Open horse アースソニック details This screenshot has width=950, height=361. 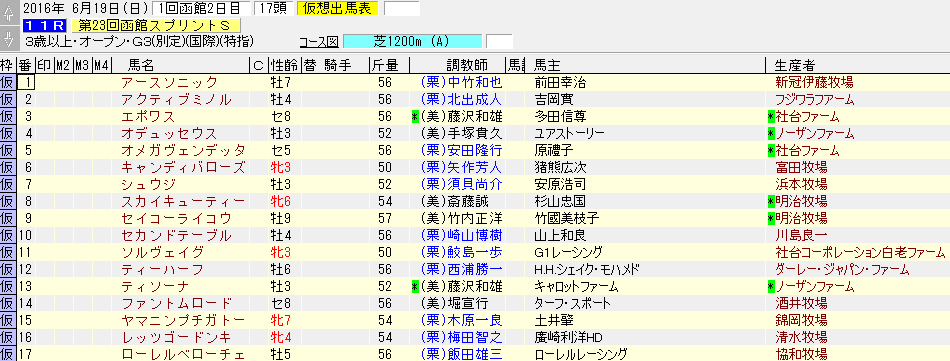pos(169,82)
